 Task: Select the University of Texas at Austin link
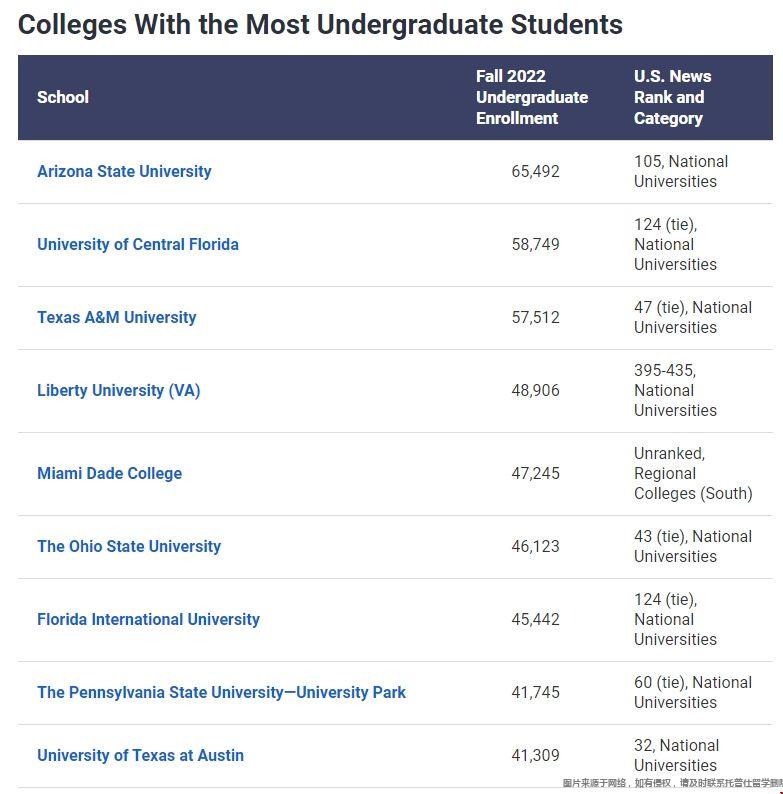click(140, 755)
